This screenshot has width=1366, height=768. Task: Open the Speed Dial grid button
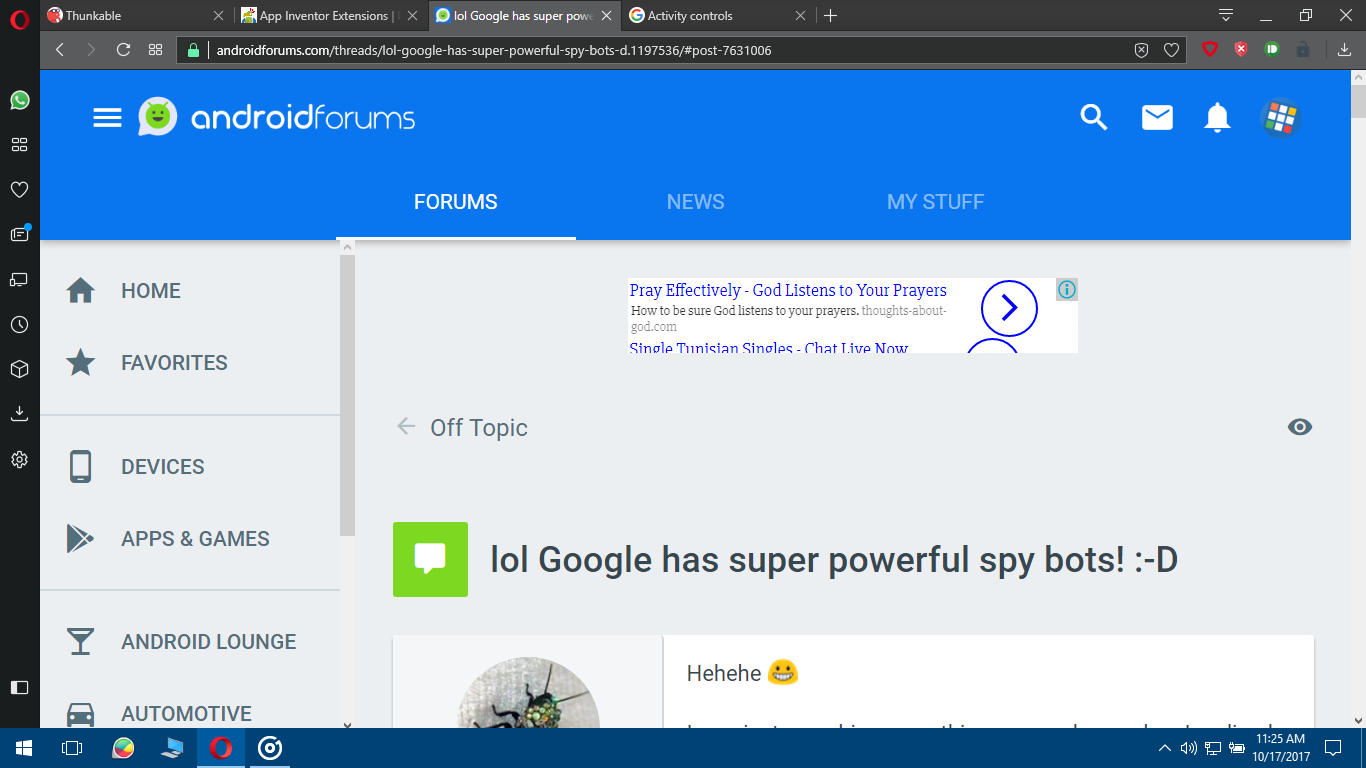[x=155, y=50]
